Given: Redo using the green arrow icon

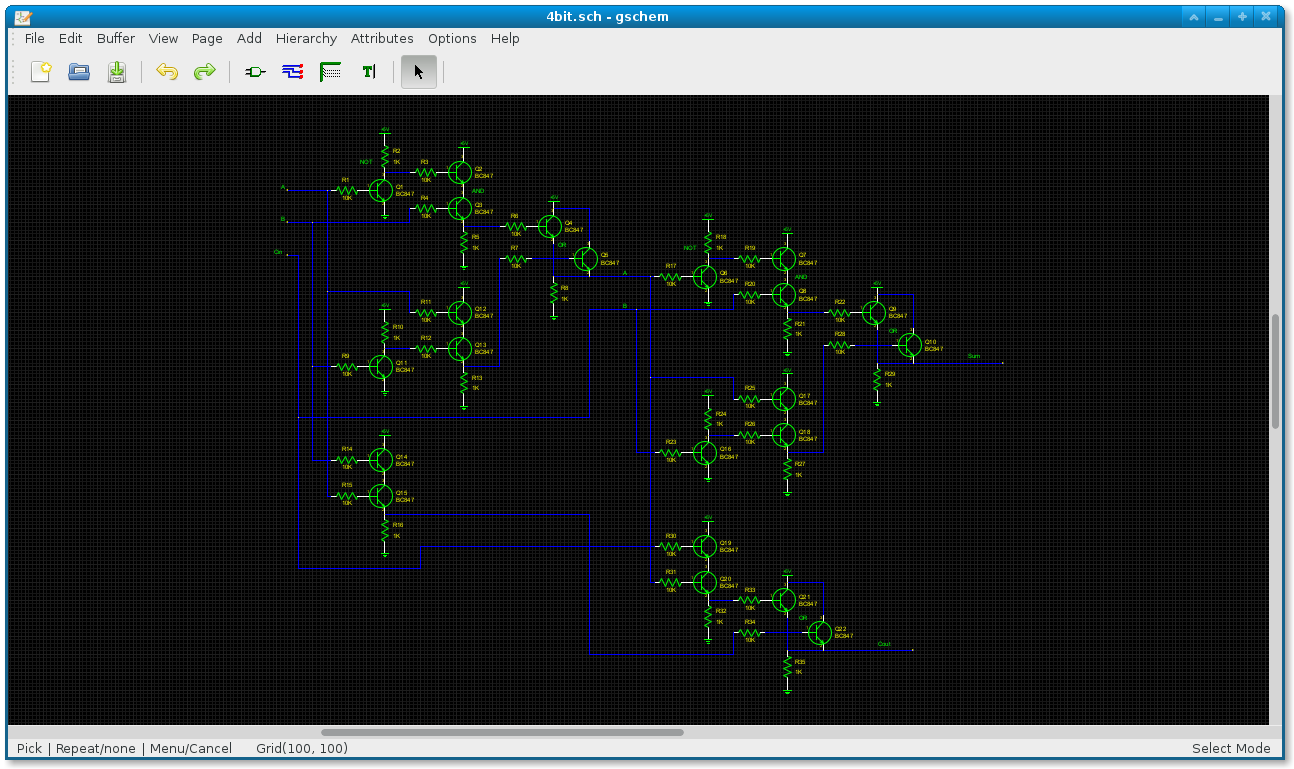Looking at the screenshot, I should click(x=205, y=72).
